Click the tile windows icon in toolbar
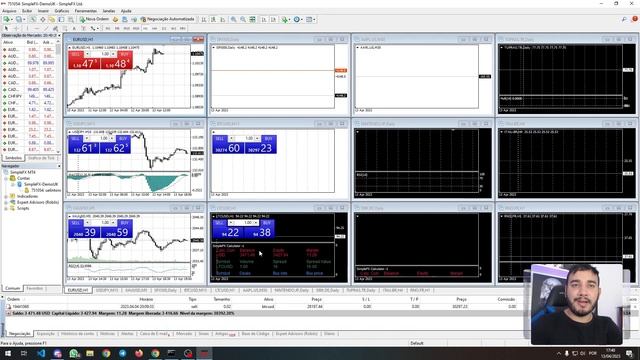Image resolution: width=640 pixels, height=360 pixels. [x=253, y=19]
